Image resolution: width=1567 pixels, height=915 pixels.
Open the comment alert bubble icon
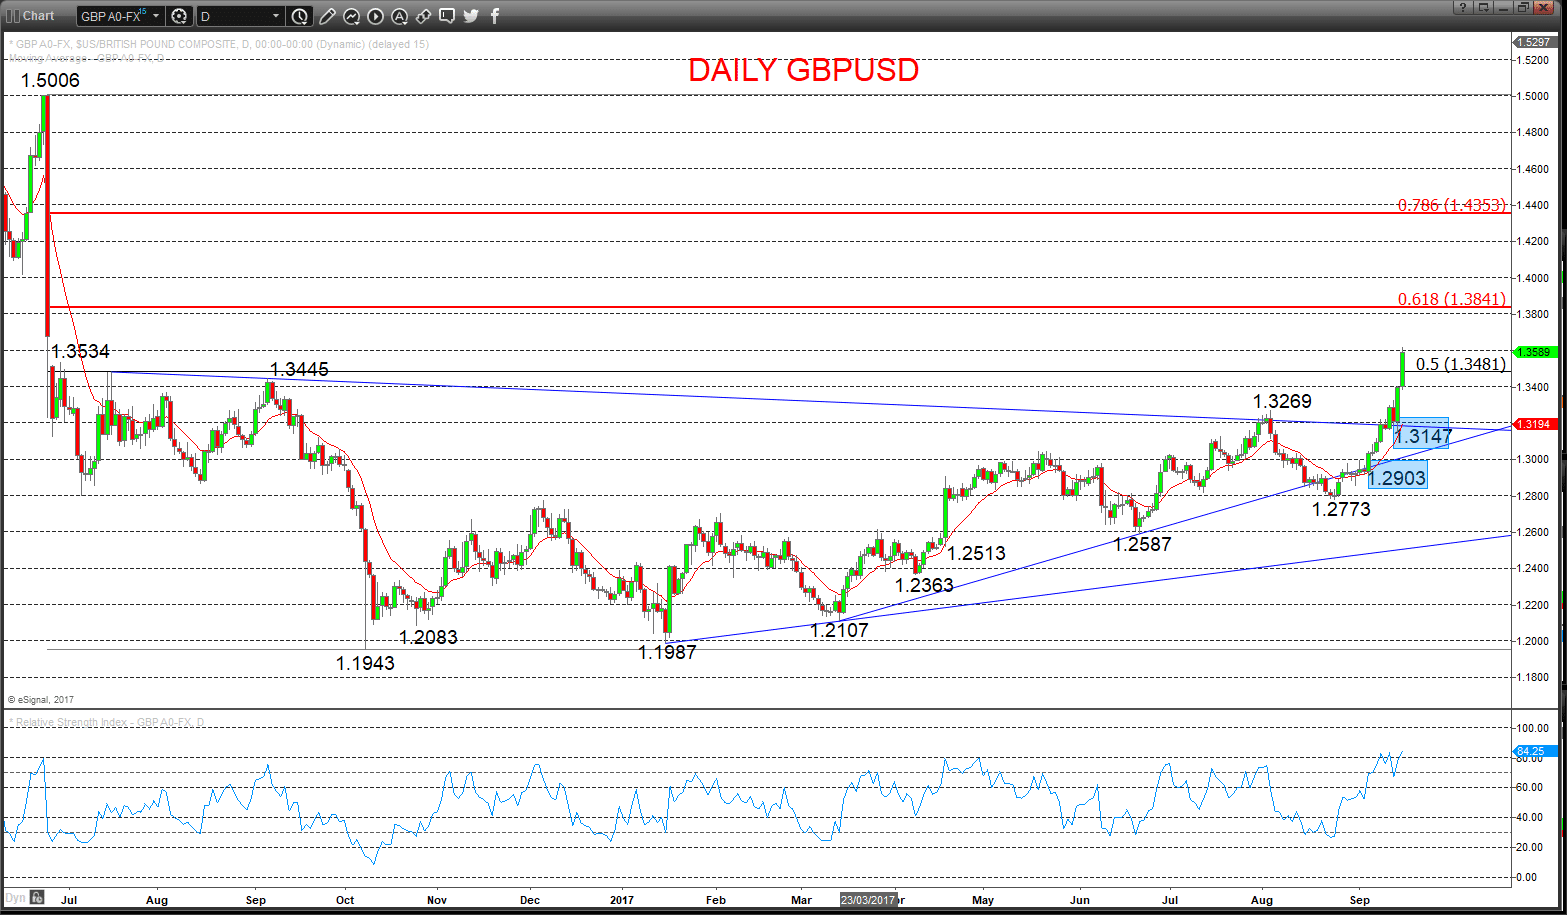[x=447, y=16]
